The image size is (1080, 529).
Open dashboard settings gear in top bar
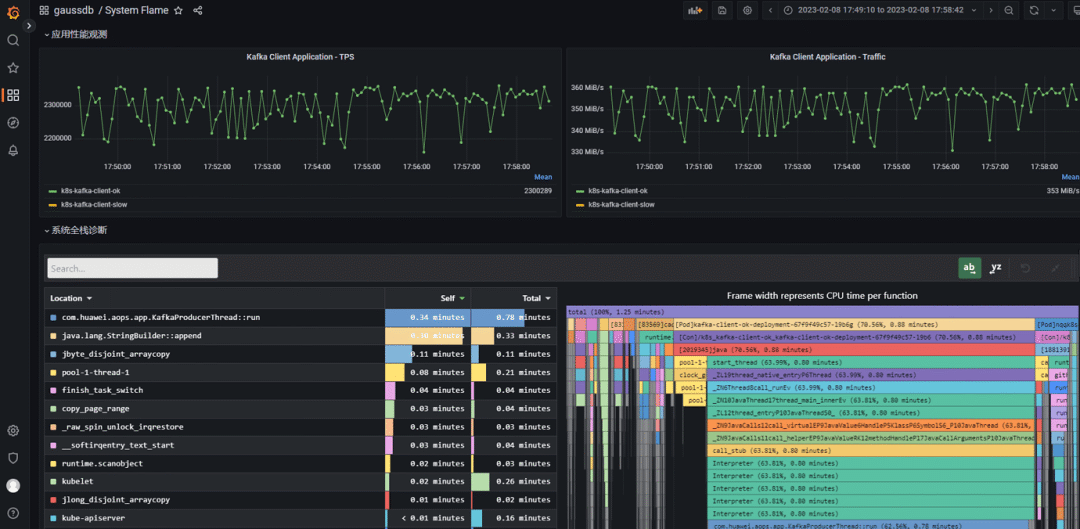point(747,10)
